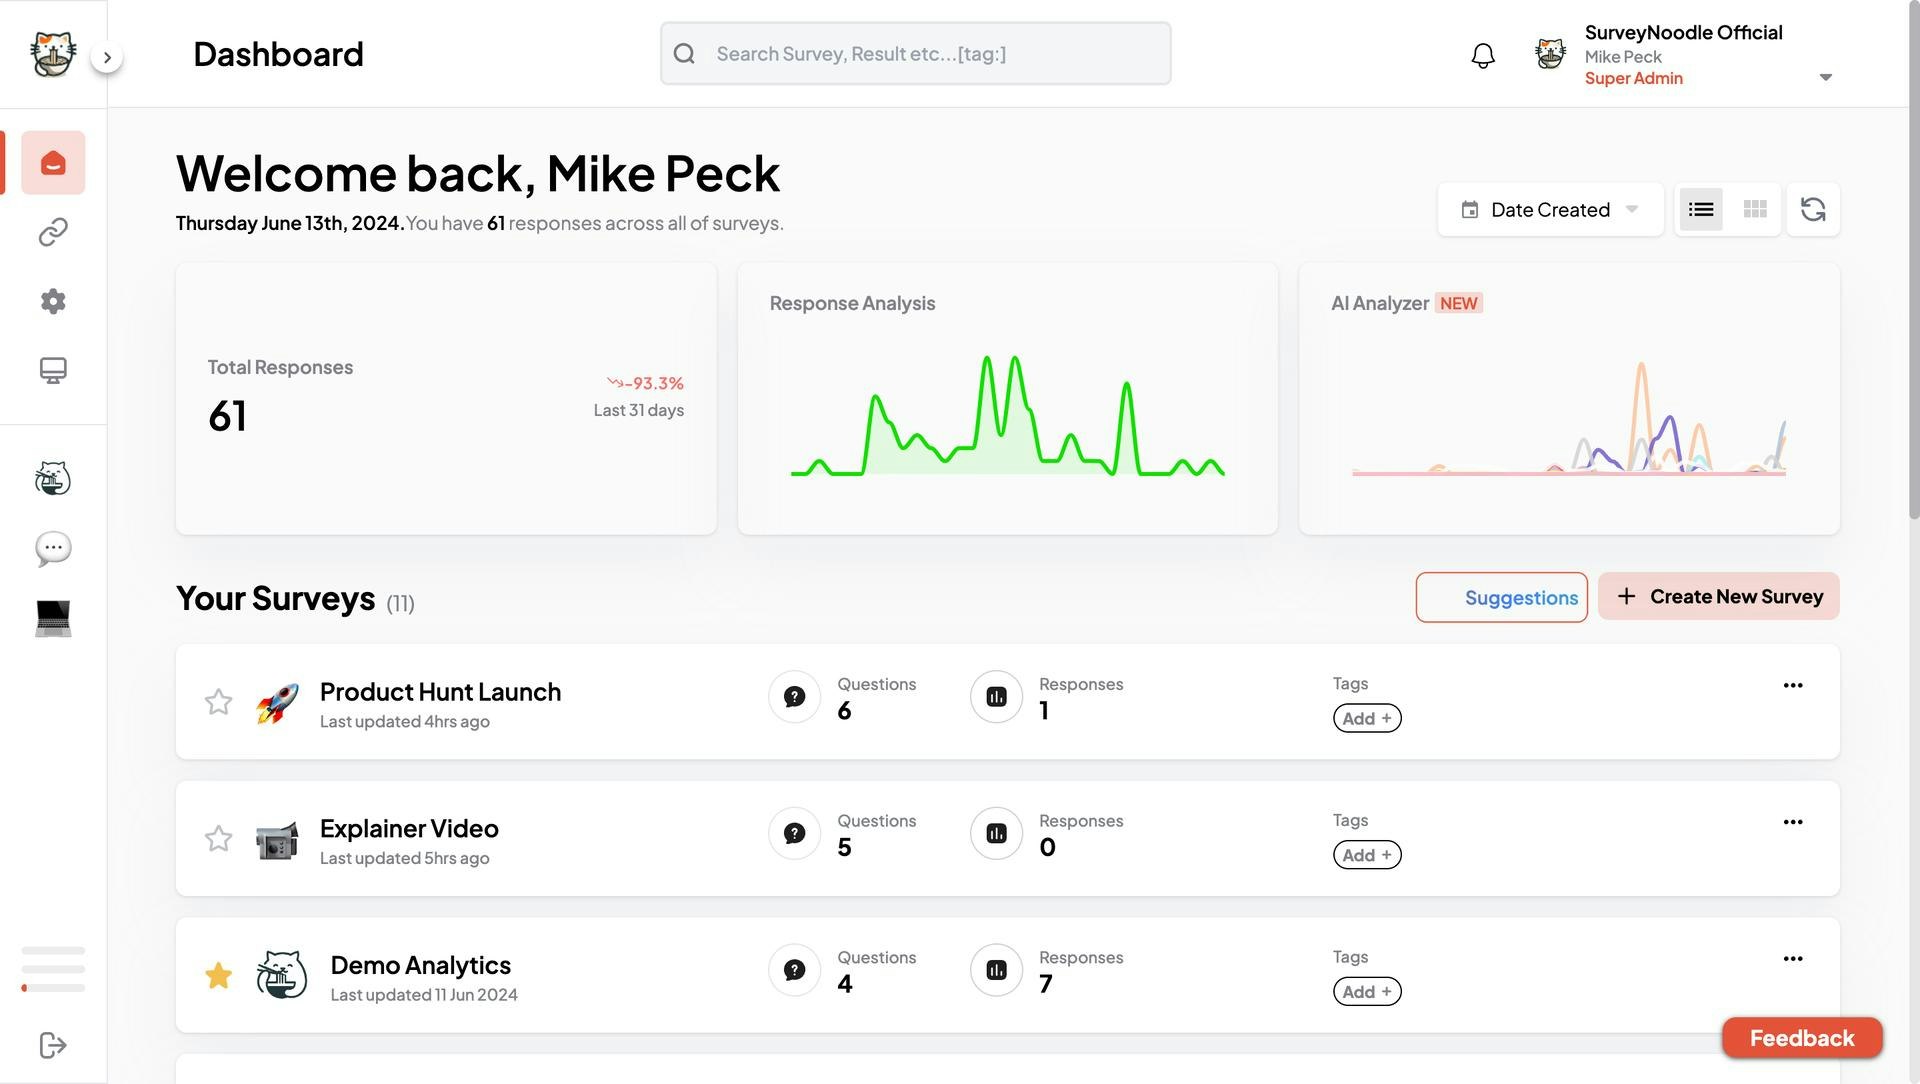The height and width of the screenshot is (1084, 1920).
Task: Expand the account profile dropdown arrow
Action: tap(1825, 77)
